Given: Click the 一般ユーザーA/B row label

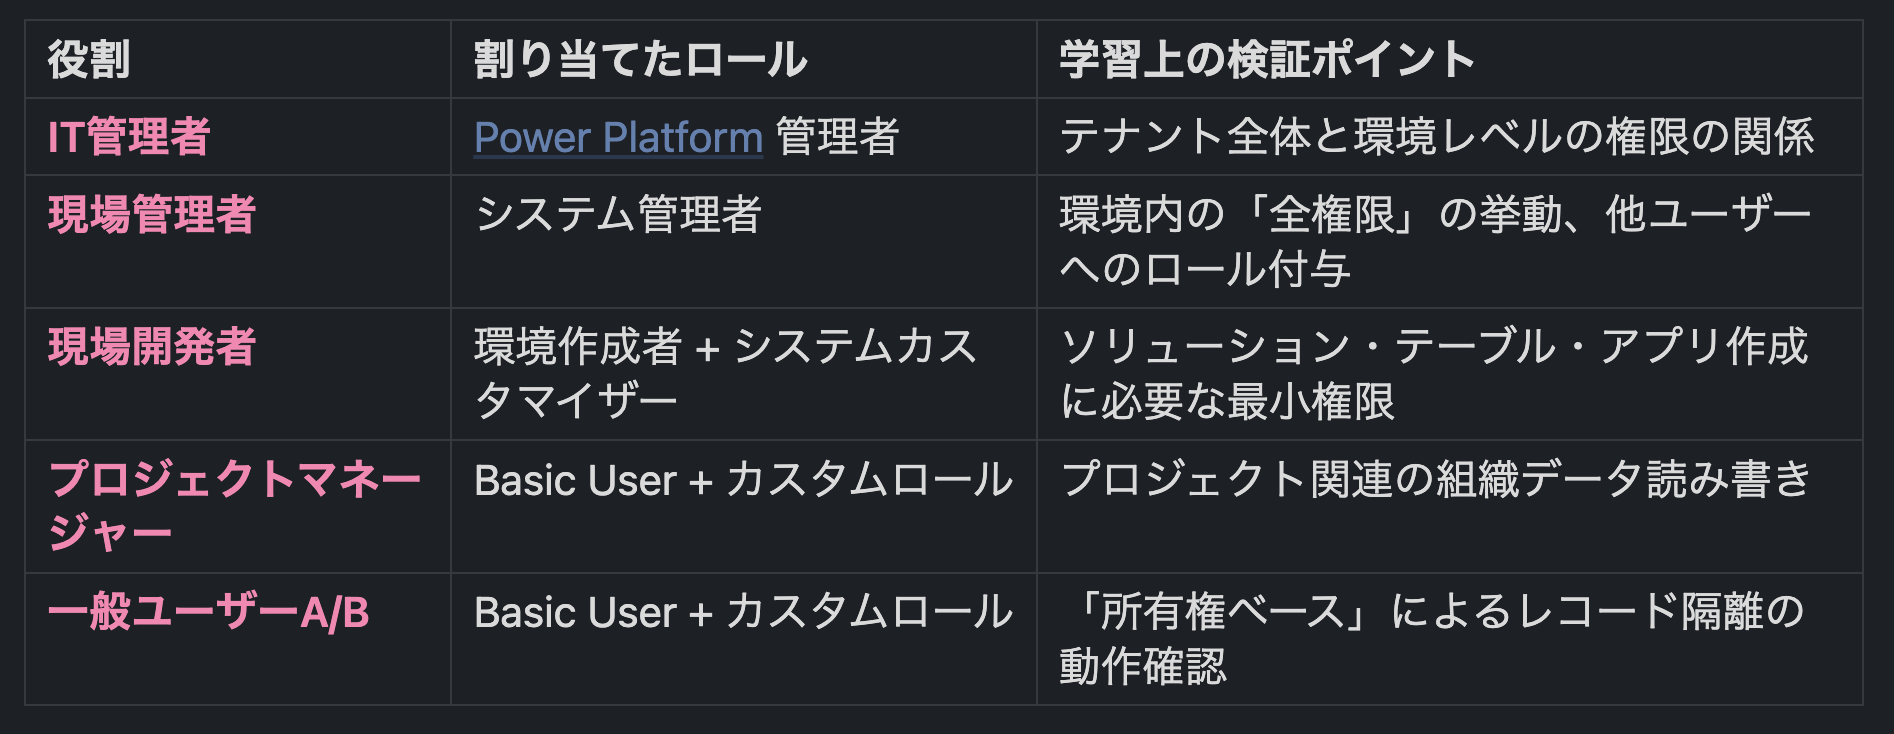Looking at the screenshot, I should 209,612.
